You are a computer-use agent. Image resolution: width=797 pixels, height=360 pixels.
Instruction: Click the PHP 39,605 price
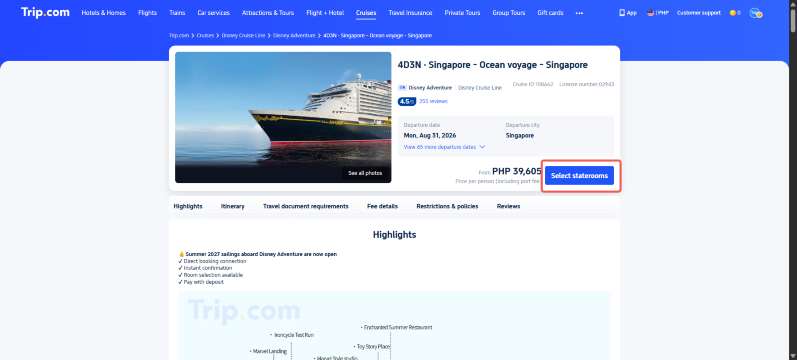tap(517, 171)
